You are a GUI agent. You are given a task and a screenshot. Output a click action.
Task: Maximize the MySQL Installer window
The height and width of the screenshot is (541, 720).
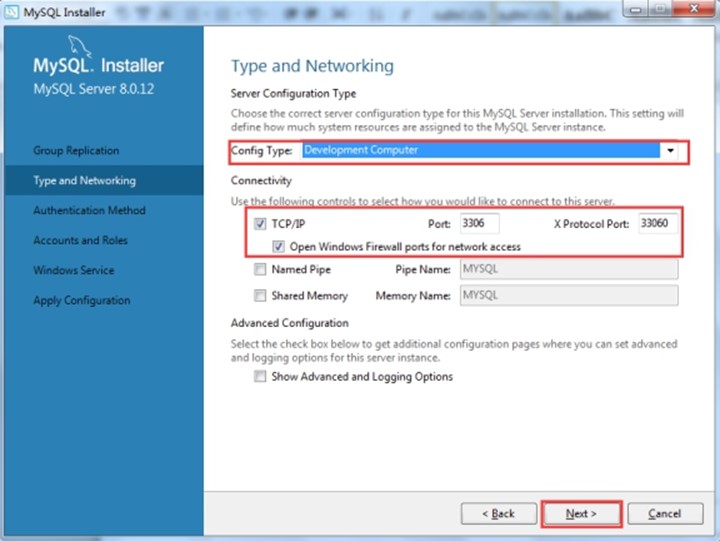[660, 9]
